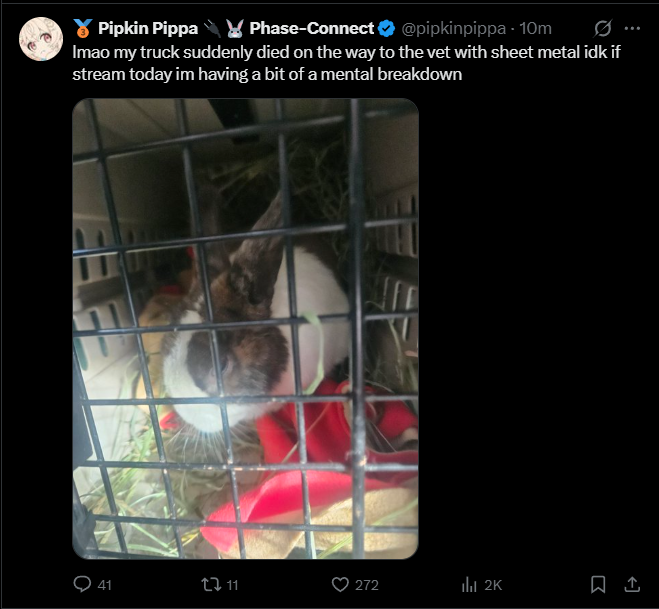Click the 41 replies count
Viewport: 659px width, 609px height.
pyautogui.click(x=105, y=585)
